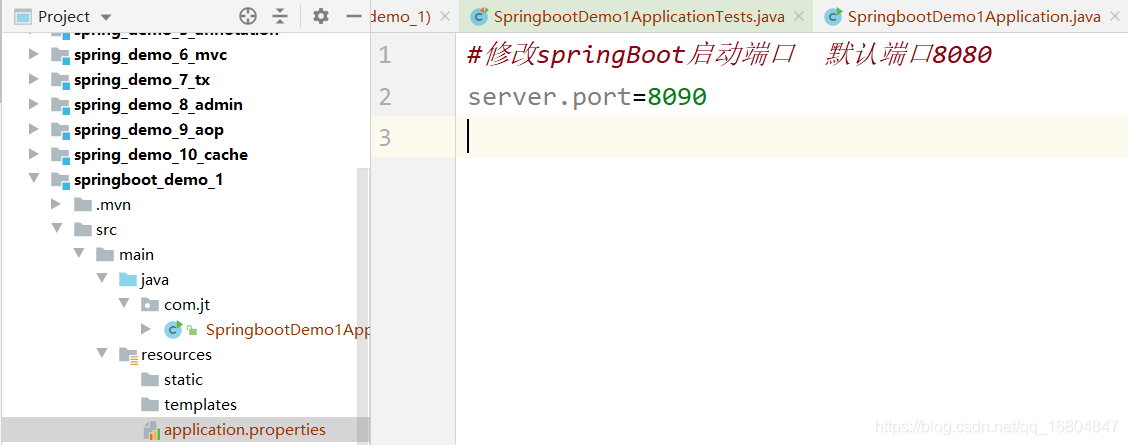Click the SpringbootDemo1Application tab class icon
Screen dimensions: 1128x445
click(x=834, y=16)
